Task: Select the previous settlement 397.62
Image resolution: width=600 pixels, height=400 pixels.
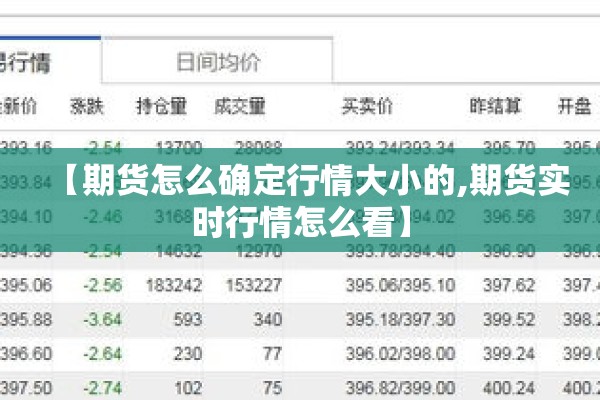Action: point(509,285)
